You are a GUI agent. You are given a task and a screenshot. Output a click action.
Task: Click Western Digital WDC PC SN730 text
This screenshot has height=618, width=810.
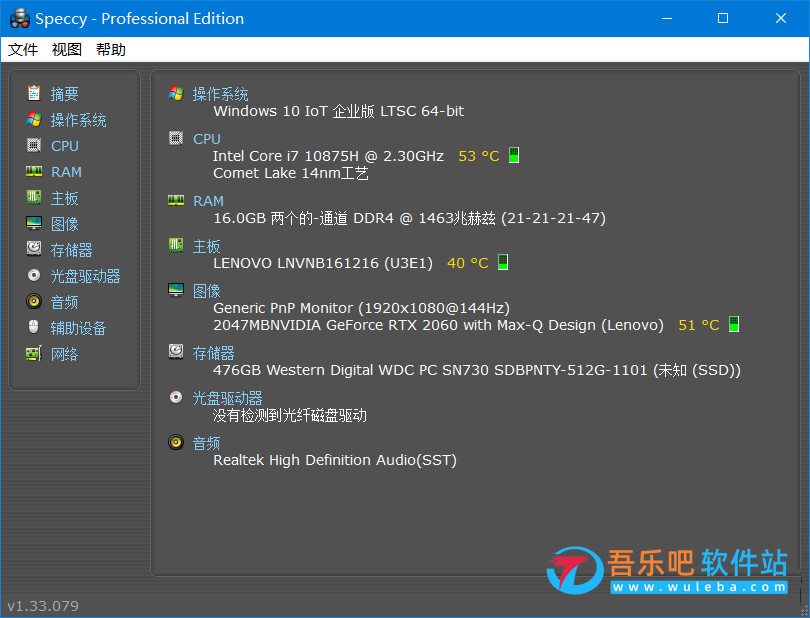pos(477,370)
